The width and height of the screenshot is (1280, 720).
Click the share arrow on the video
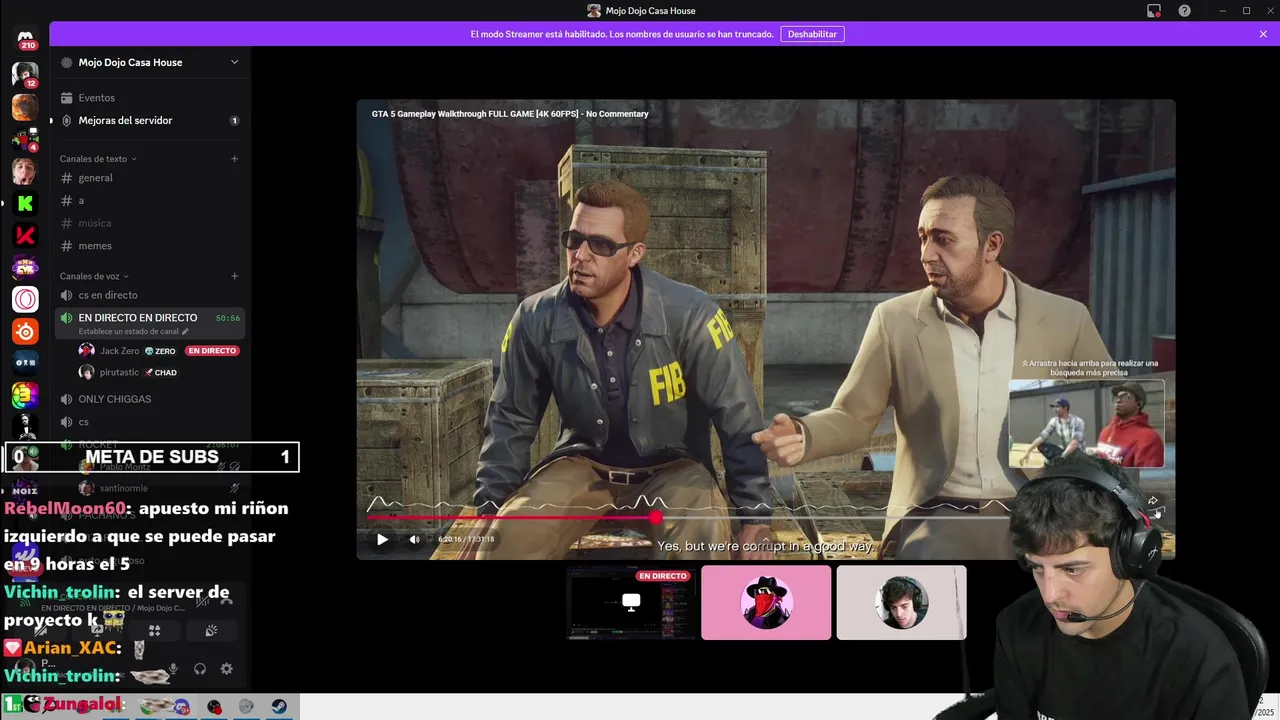click(x=1153, y=501)
